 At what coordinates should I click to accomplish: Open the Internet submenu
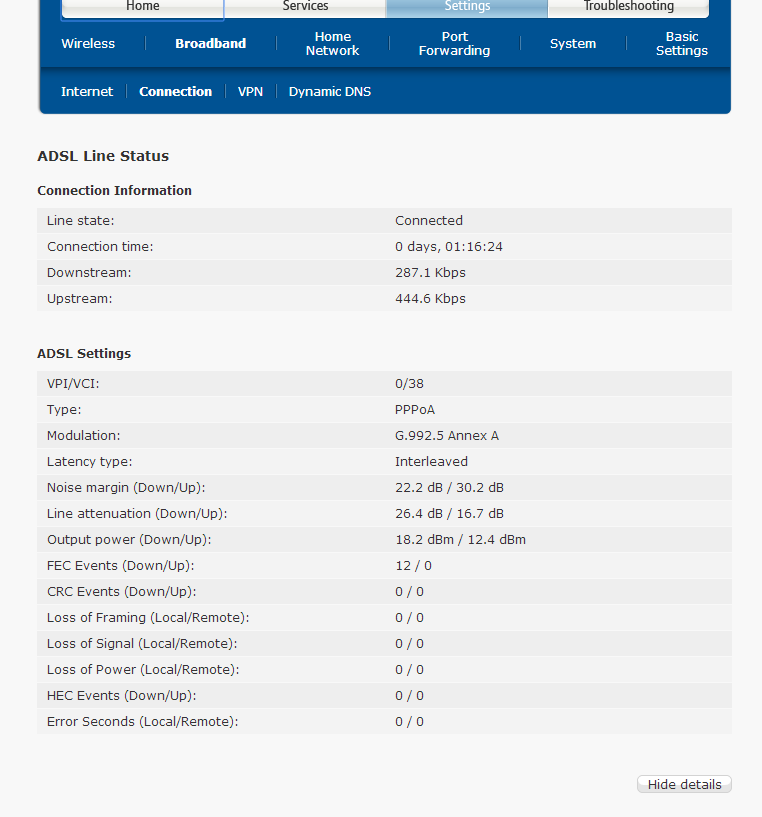pos(87,92)
